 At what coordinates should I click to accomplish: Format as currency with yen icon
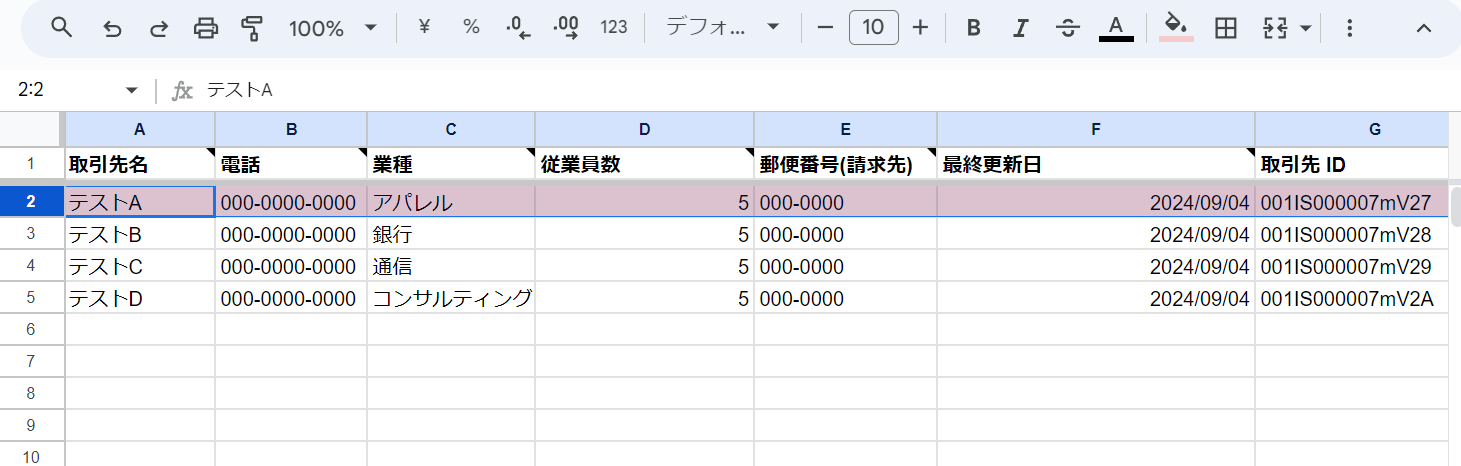tap(423, 27)
